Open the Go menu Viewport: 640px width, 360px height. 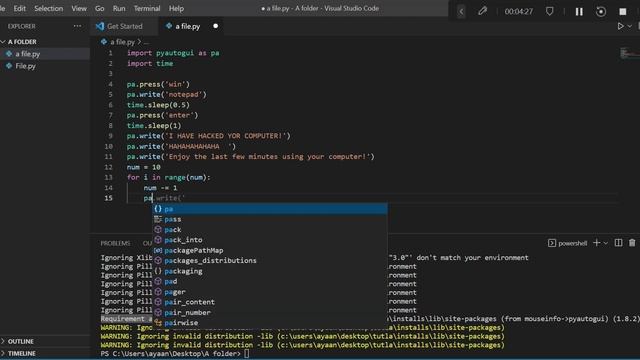coord(100,8)
